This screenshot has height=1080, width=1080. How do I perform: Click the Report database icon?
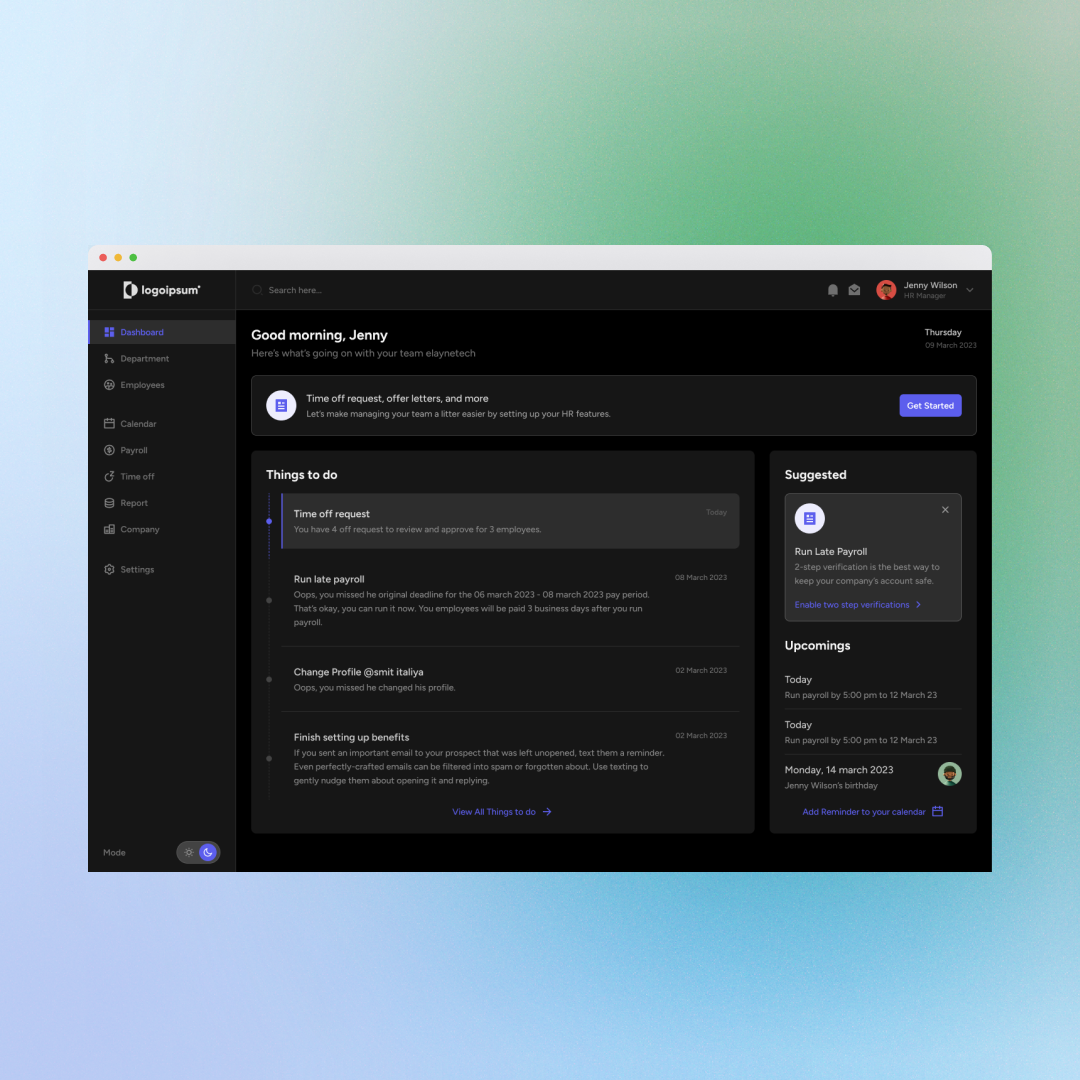pyautogui.click(x=110, y=502)
